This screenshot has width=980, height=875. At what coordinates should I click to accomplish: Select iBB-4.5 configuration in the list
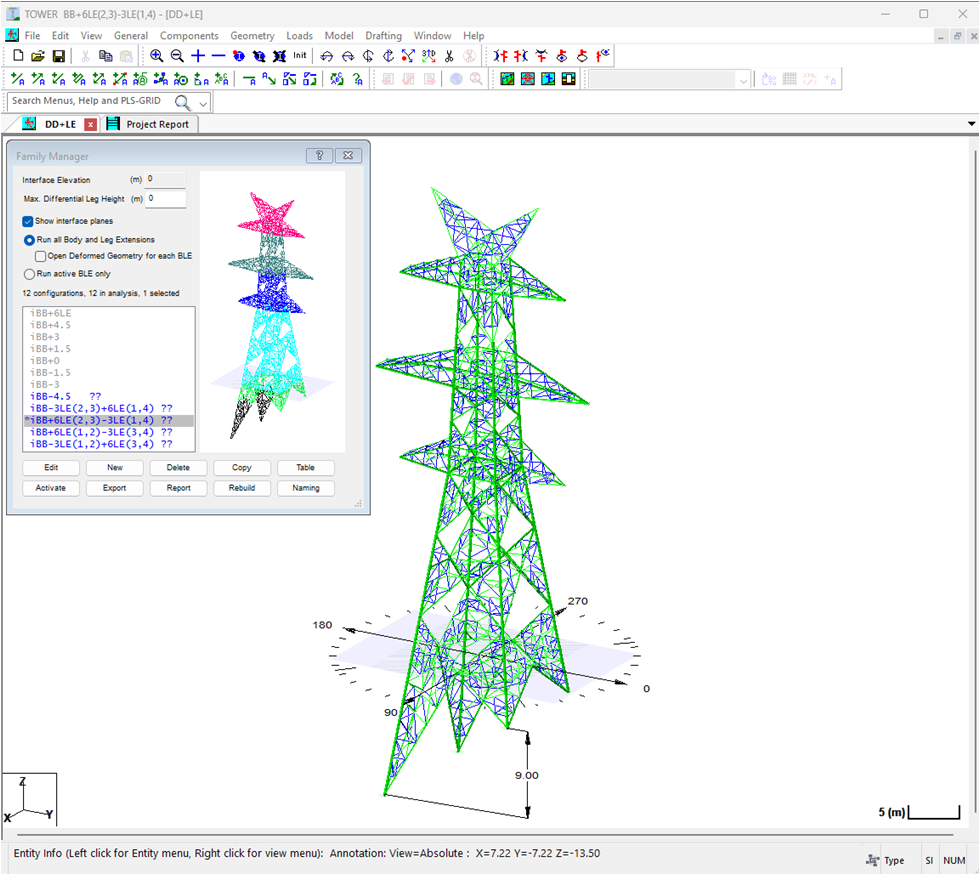(x=50, y=396)
